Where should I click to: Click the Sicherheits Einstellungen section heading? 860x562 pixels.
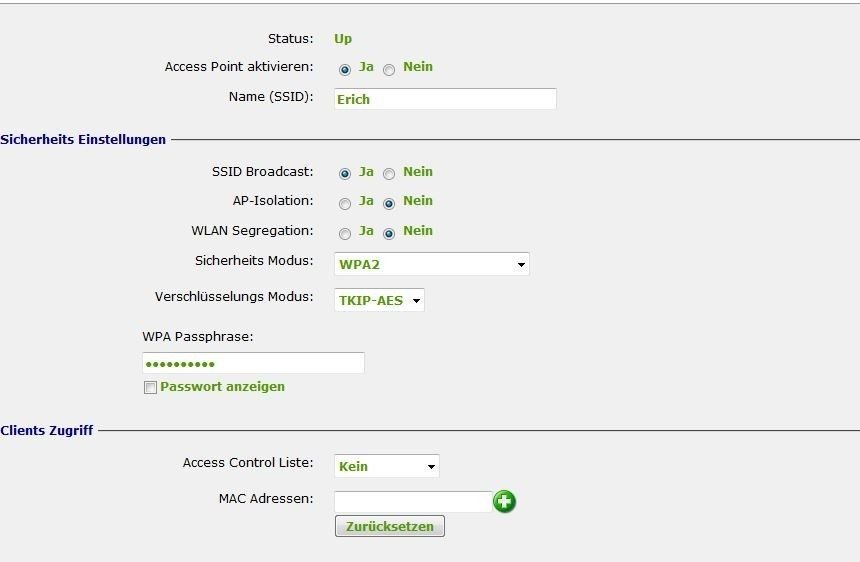[83, 139]
